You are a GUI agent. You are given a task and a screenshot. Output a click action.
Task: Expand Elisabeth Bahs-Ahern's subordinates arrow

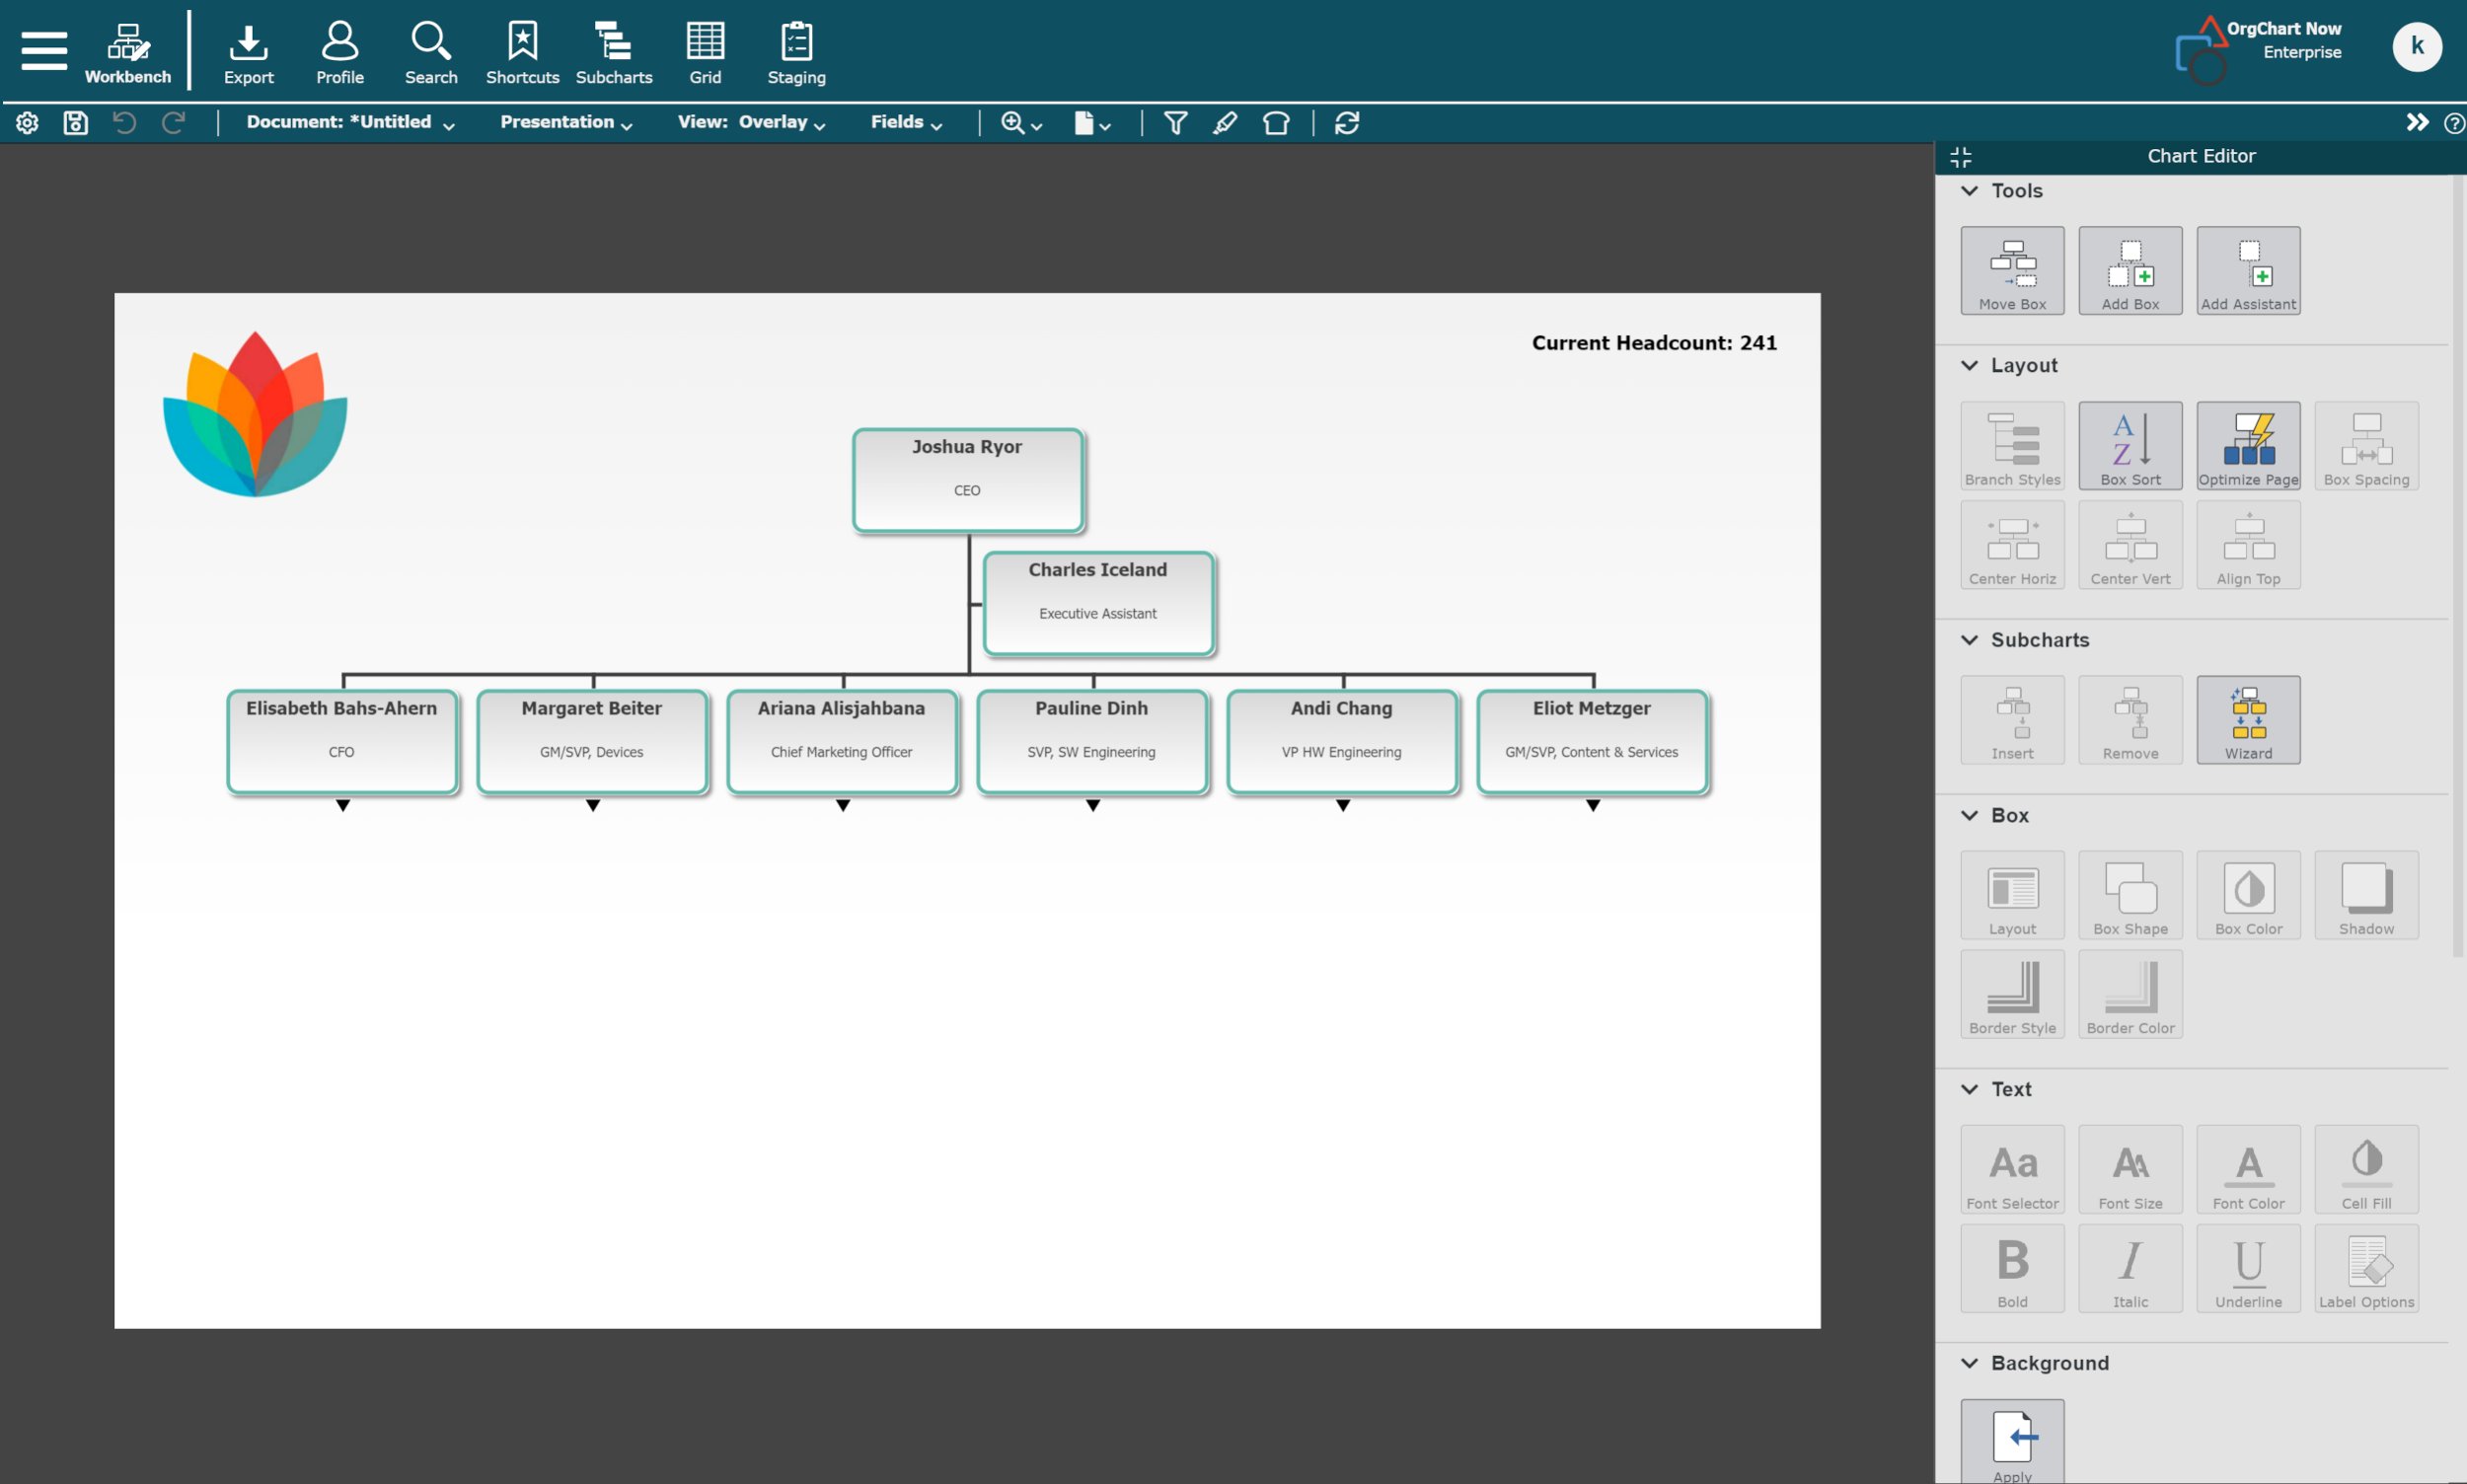[x=343, y=805]
